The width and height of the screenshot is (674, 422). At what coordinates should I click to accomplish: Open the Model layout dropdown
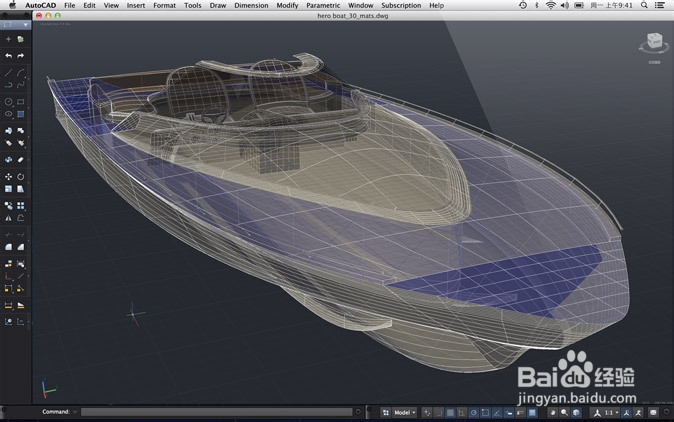404,412
